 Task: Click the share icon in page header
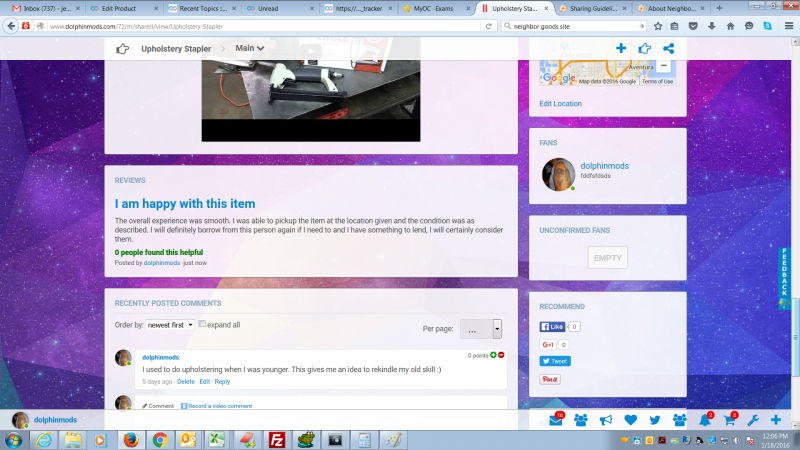(x=668, y=48)
